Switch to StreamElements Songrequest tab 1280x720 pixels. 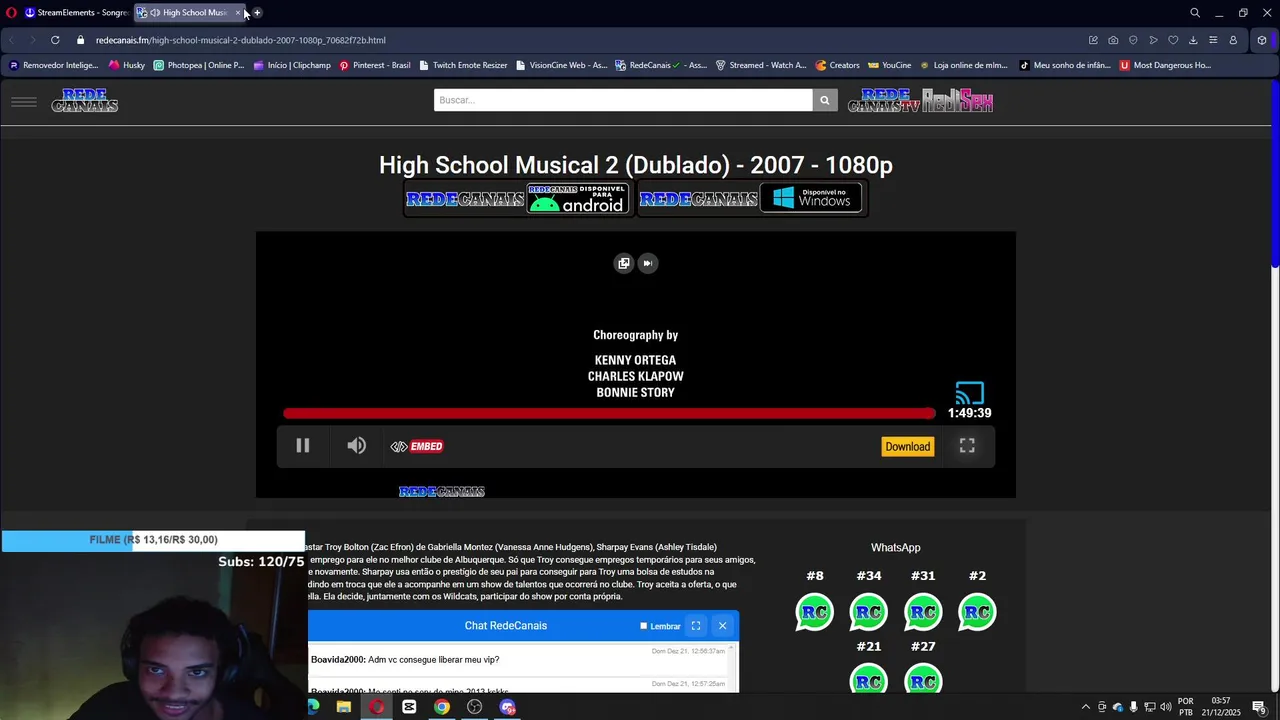[76, 12]
